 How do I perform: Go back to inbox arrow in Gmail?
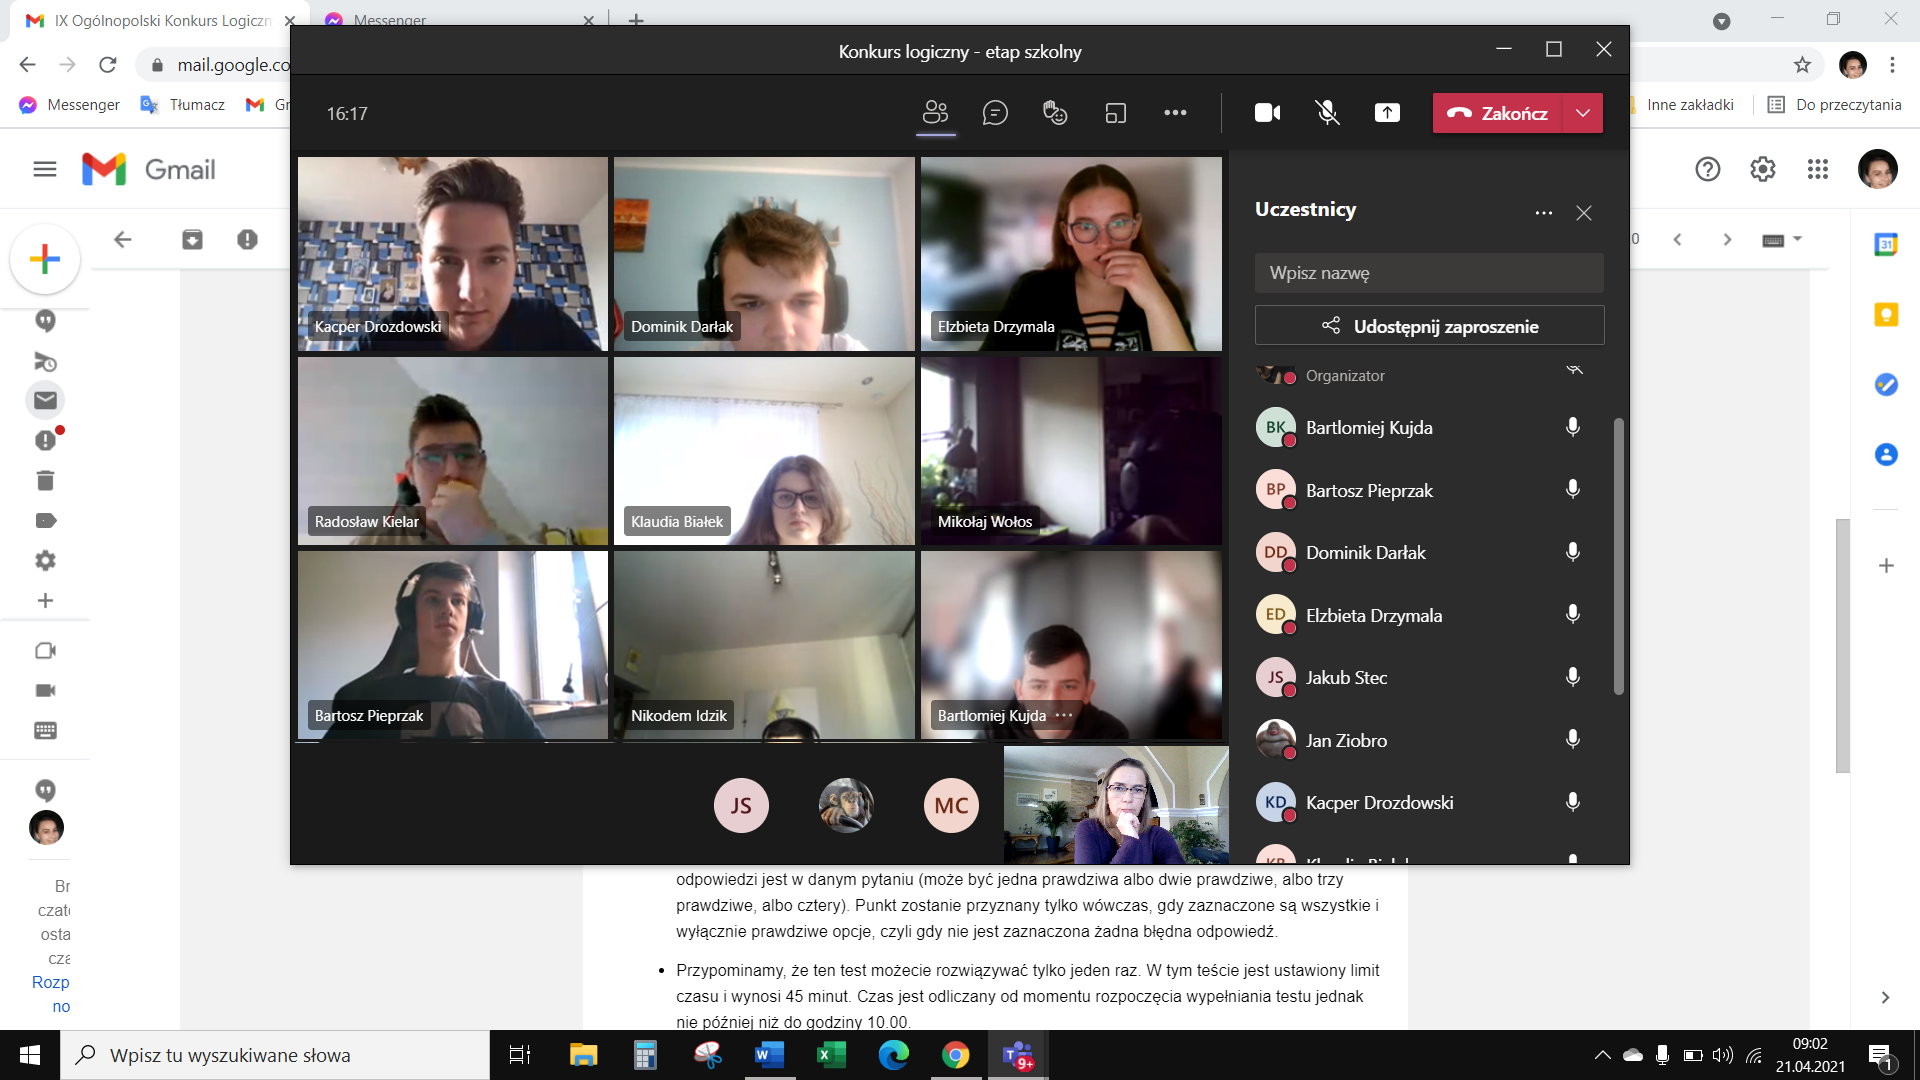pyautogui.click(x=123, y=239)
